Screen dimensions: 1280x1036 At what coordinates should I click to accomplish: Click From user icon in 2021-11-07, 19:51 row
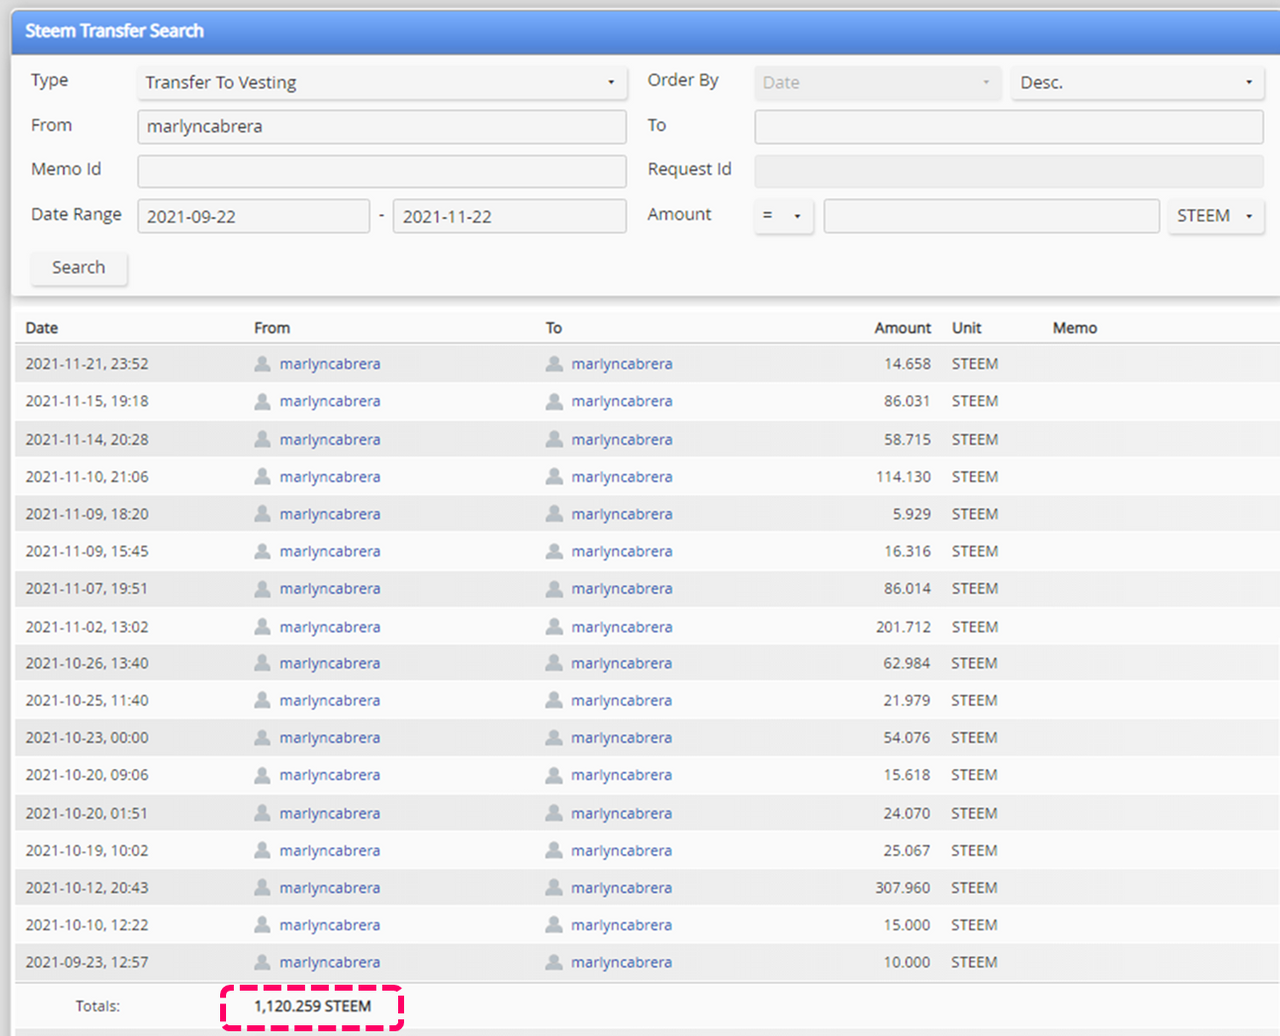click(262, 589)
